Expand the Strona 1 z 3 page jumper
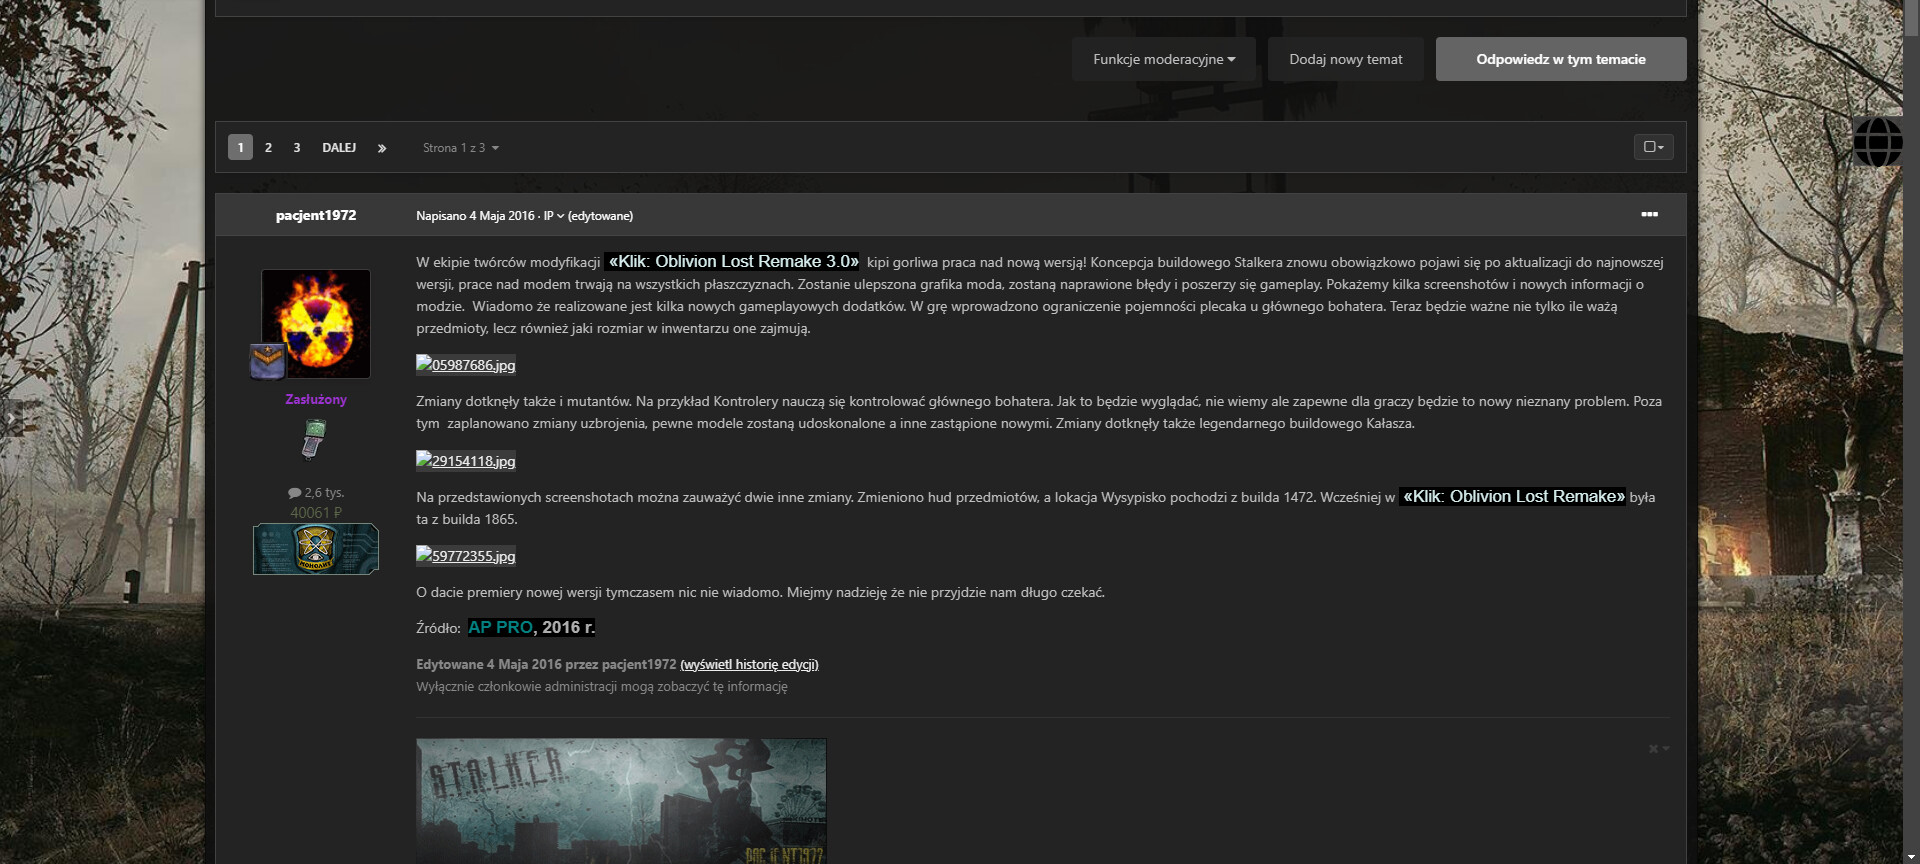 click(x=460, y=148)
